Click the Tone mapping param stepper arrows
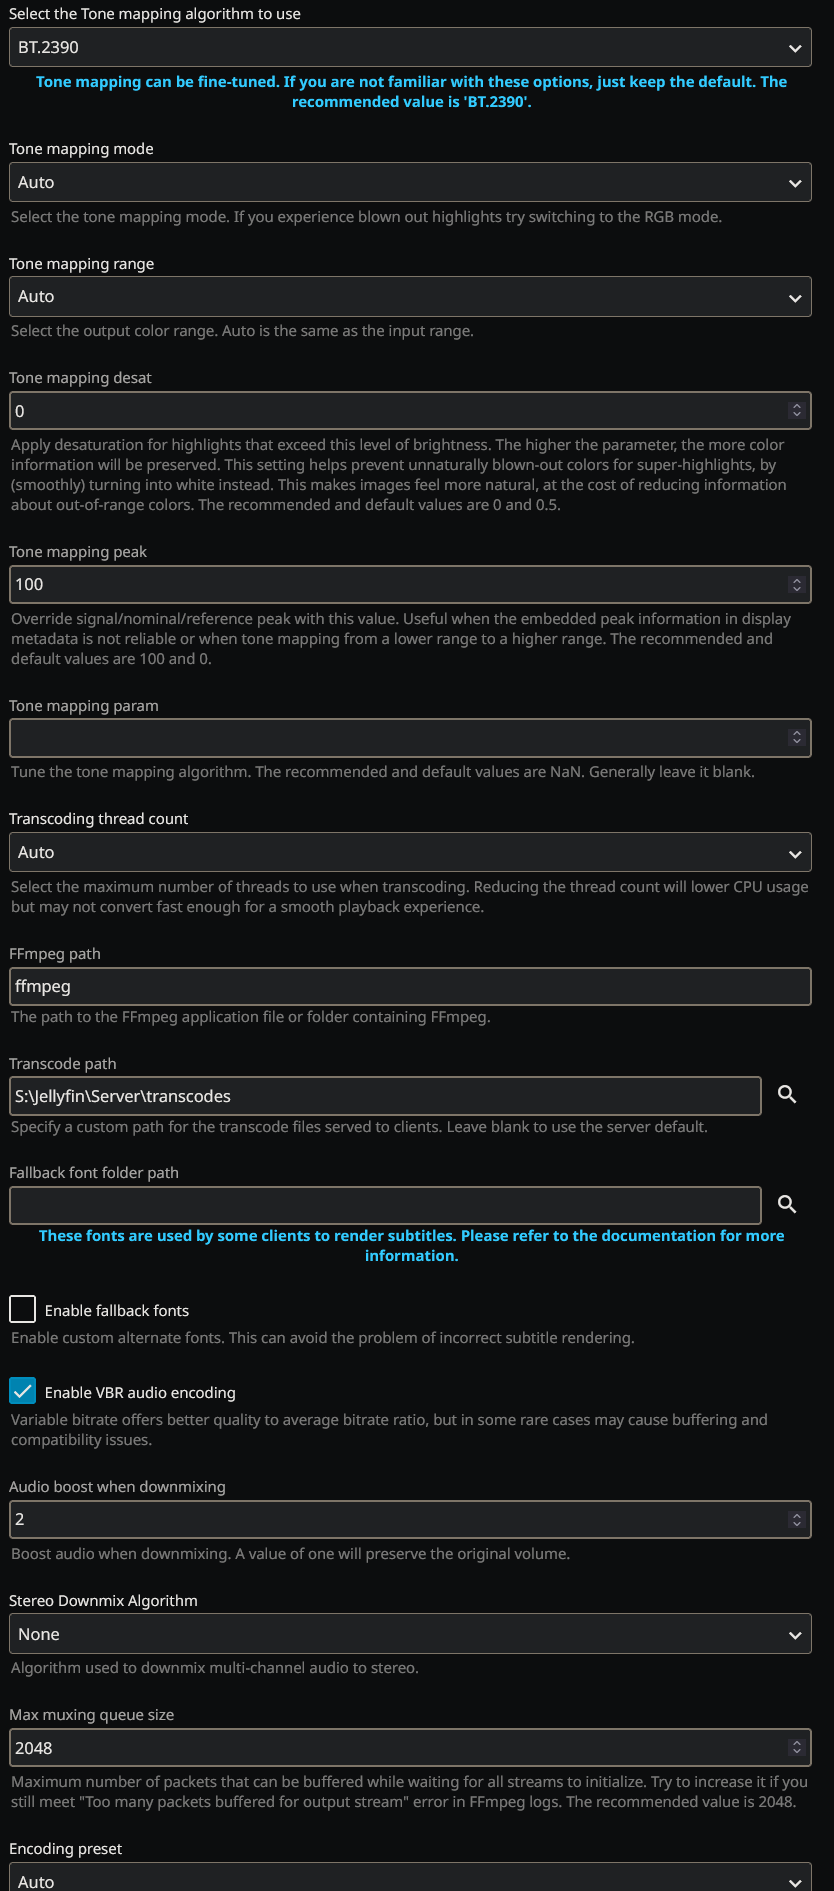Screen dimensions: 834x1891 pyautogui.click(x=796, y=738)
